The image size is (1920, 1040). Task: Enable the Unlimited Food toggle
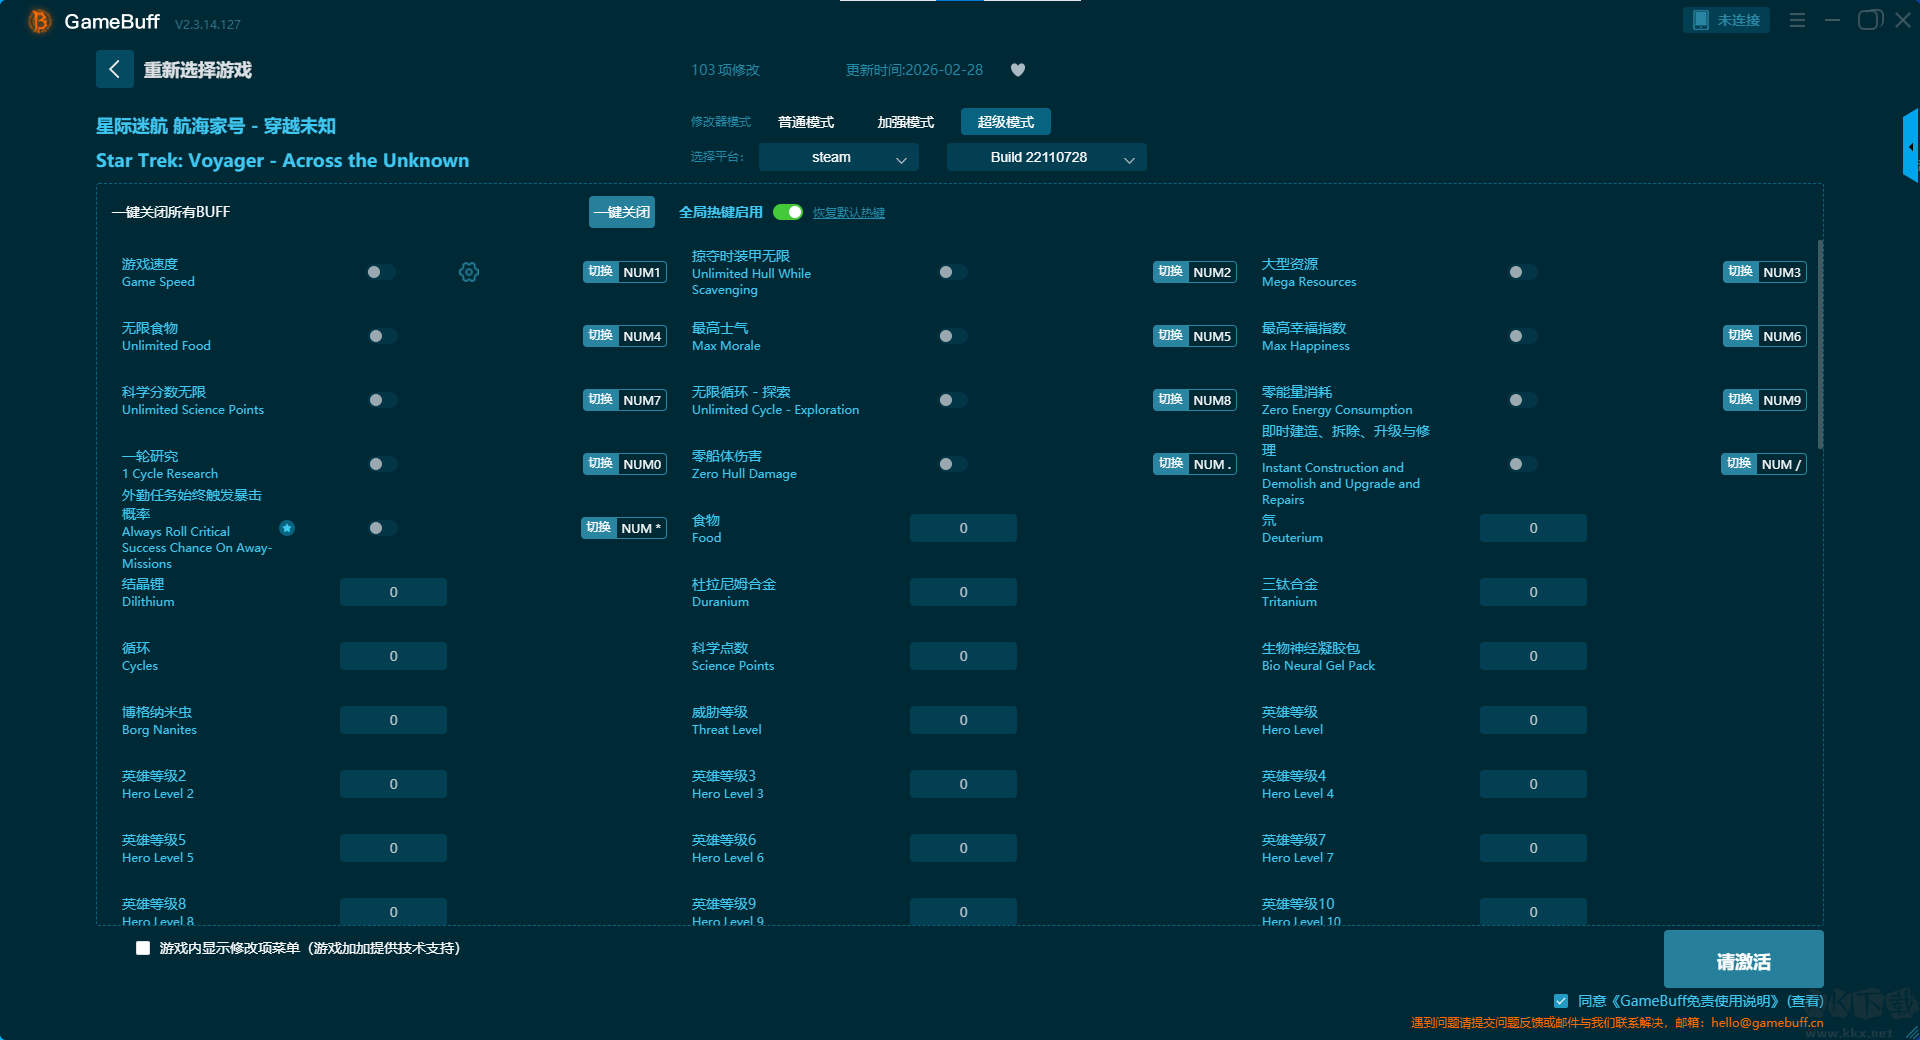tap(381, 336)
